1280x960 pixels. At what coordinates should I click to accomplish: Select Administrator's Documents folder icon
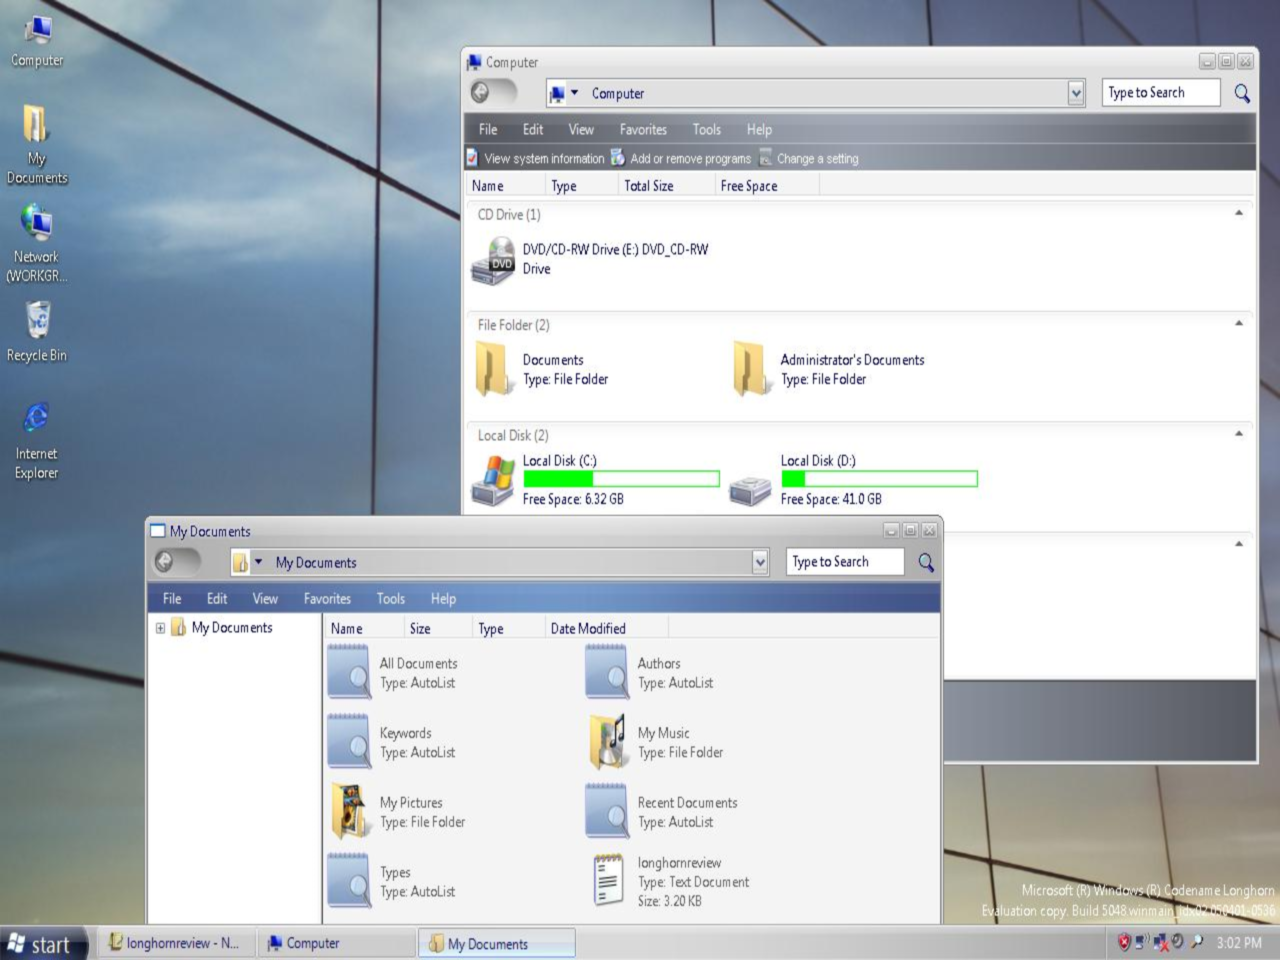(750, 369)
